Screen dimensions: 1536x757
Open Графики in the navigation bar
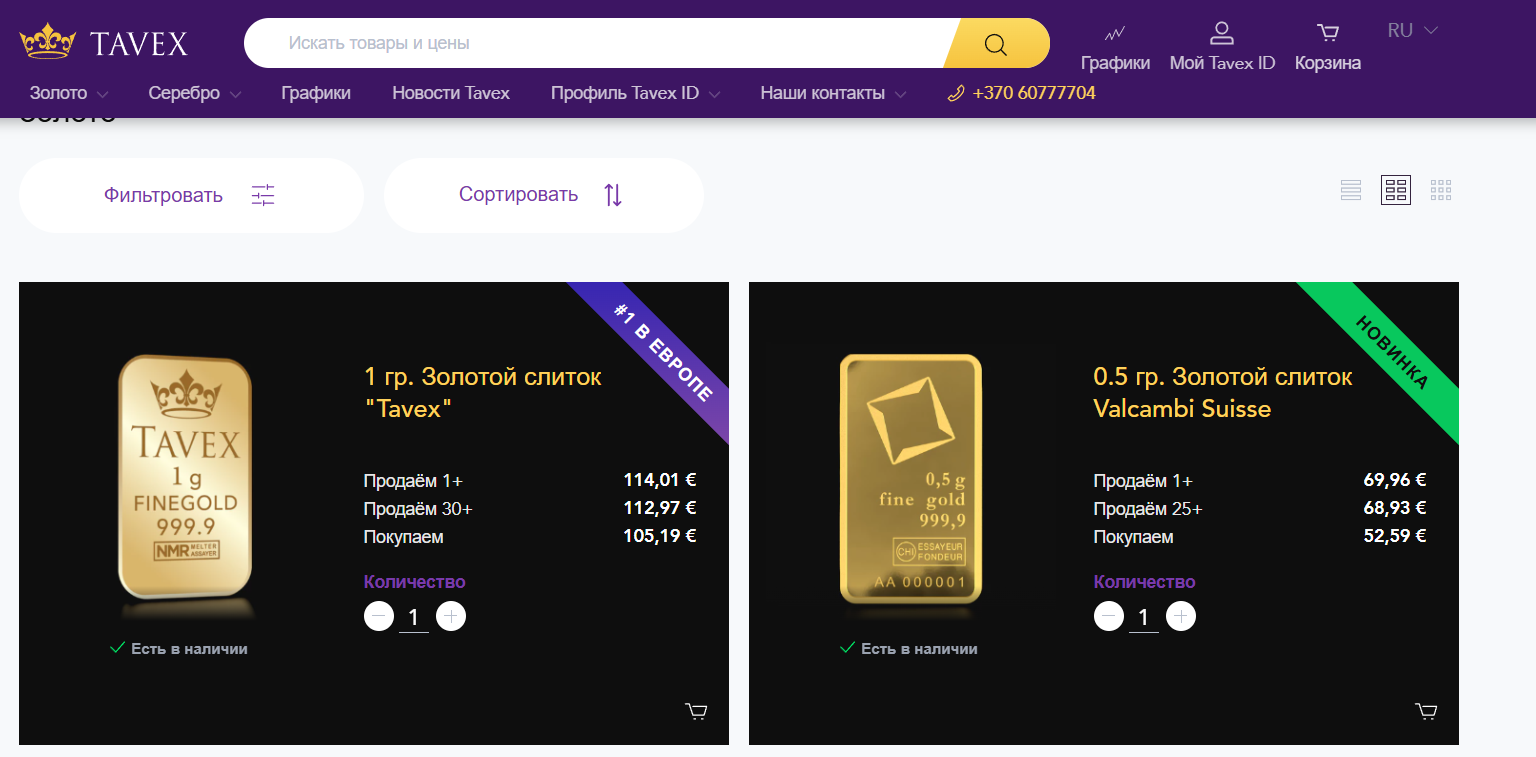(316, 94)
